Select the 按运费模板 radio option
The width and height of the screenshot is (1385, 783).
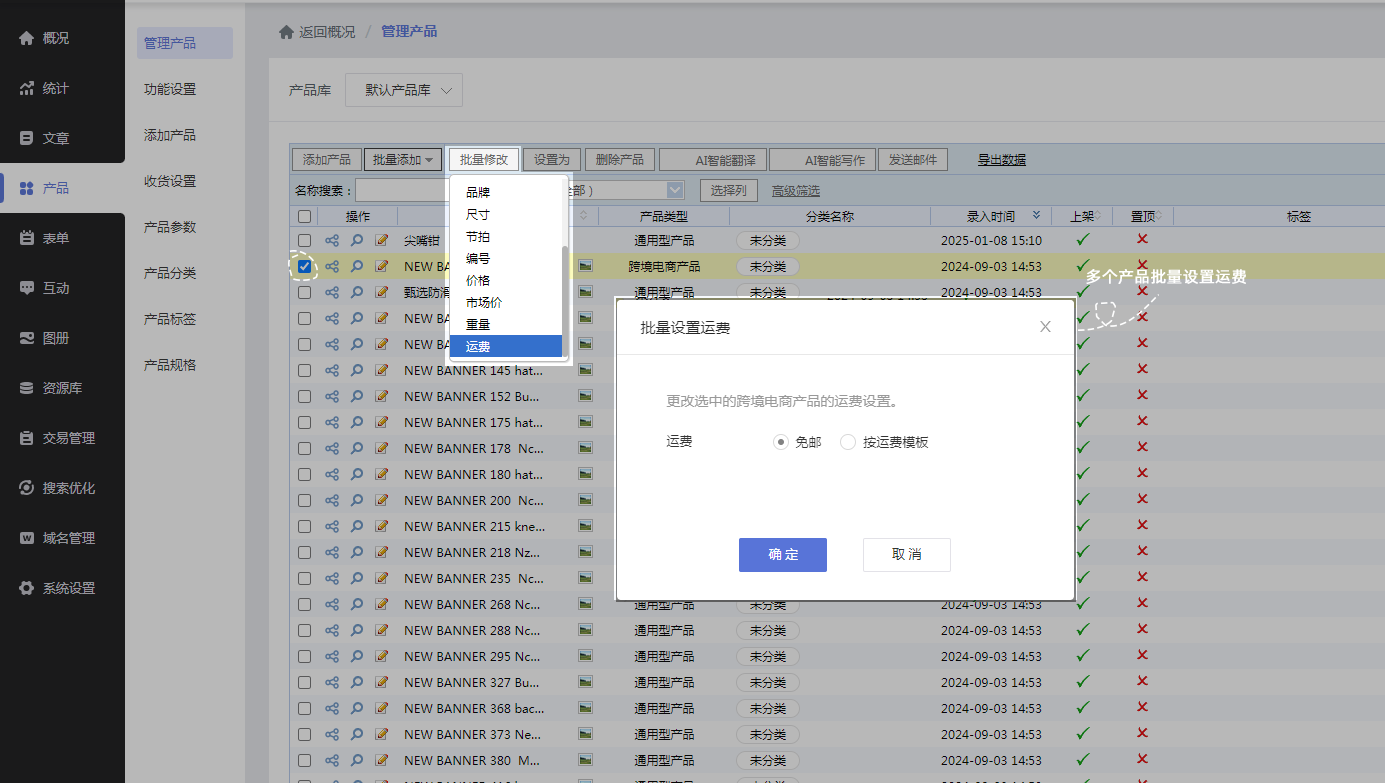click(x=848, y=442)
